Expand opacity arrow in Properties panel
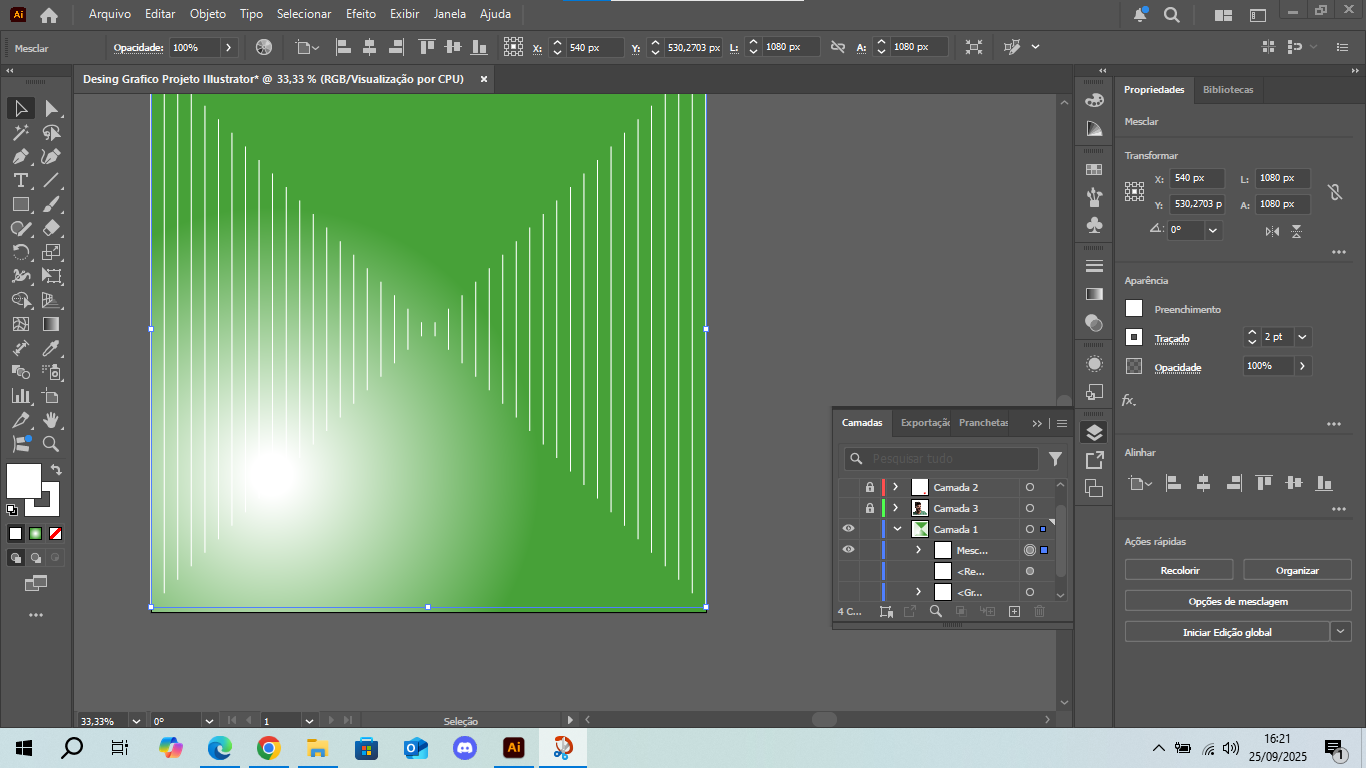The height and width of the screenshot is (768, 1366). pyautogui.click(x=1302, y=366)
